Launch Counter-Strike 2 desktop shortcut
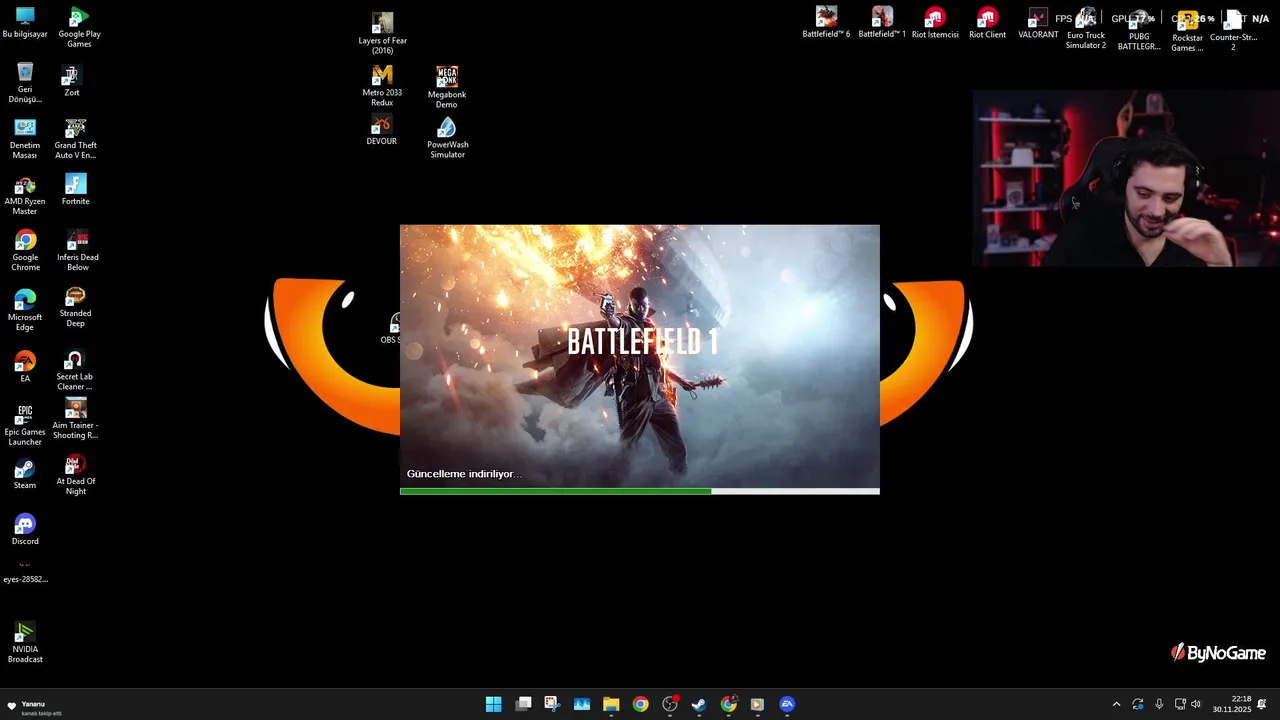The height and width of the screenshot is (720, 1280). tap(1233, 29)
